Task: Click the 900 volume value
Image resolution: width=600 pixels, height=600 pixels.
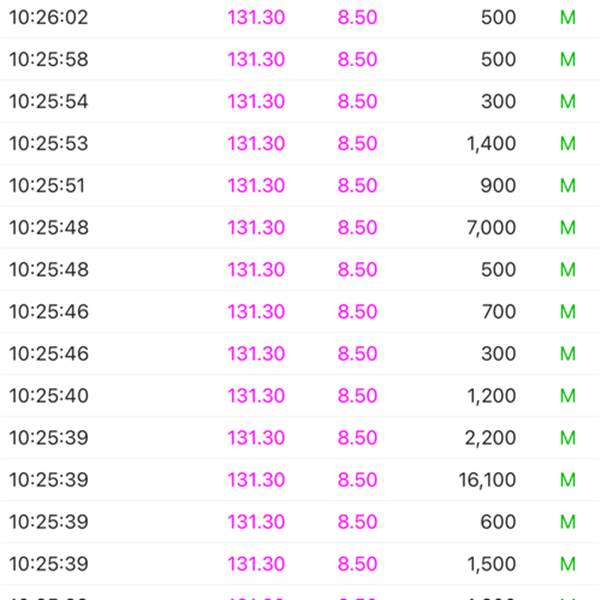Action: (498, 186)
